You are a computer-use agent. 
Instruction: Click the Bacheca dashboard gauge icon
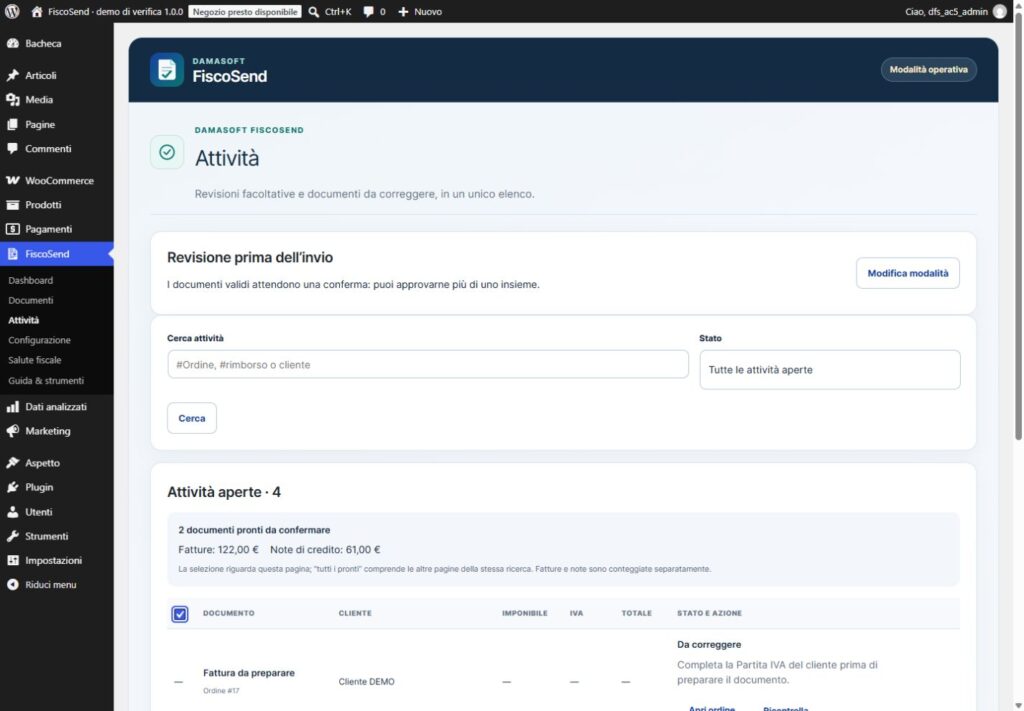point(12,44)
